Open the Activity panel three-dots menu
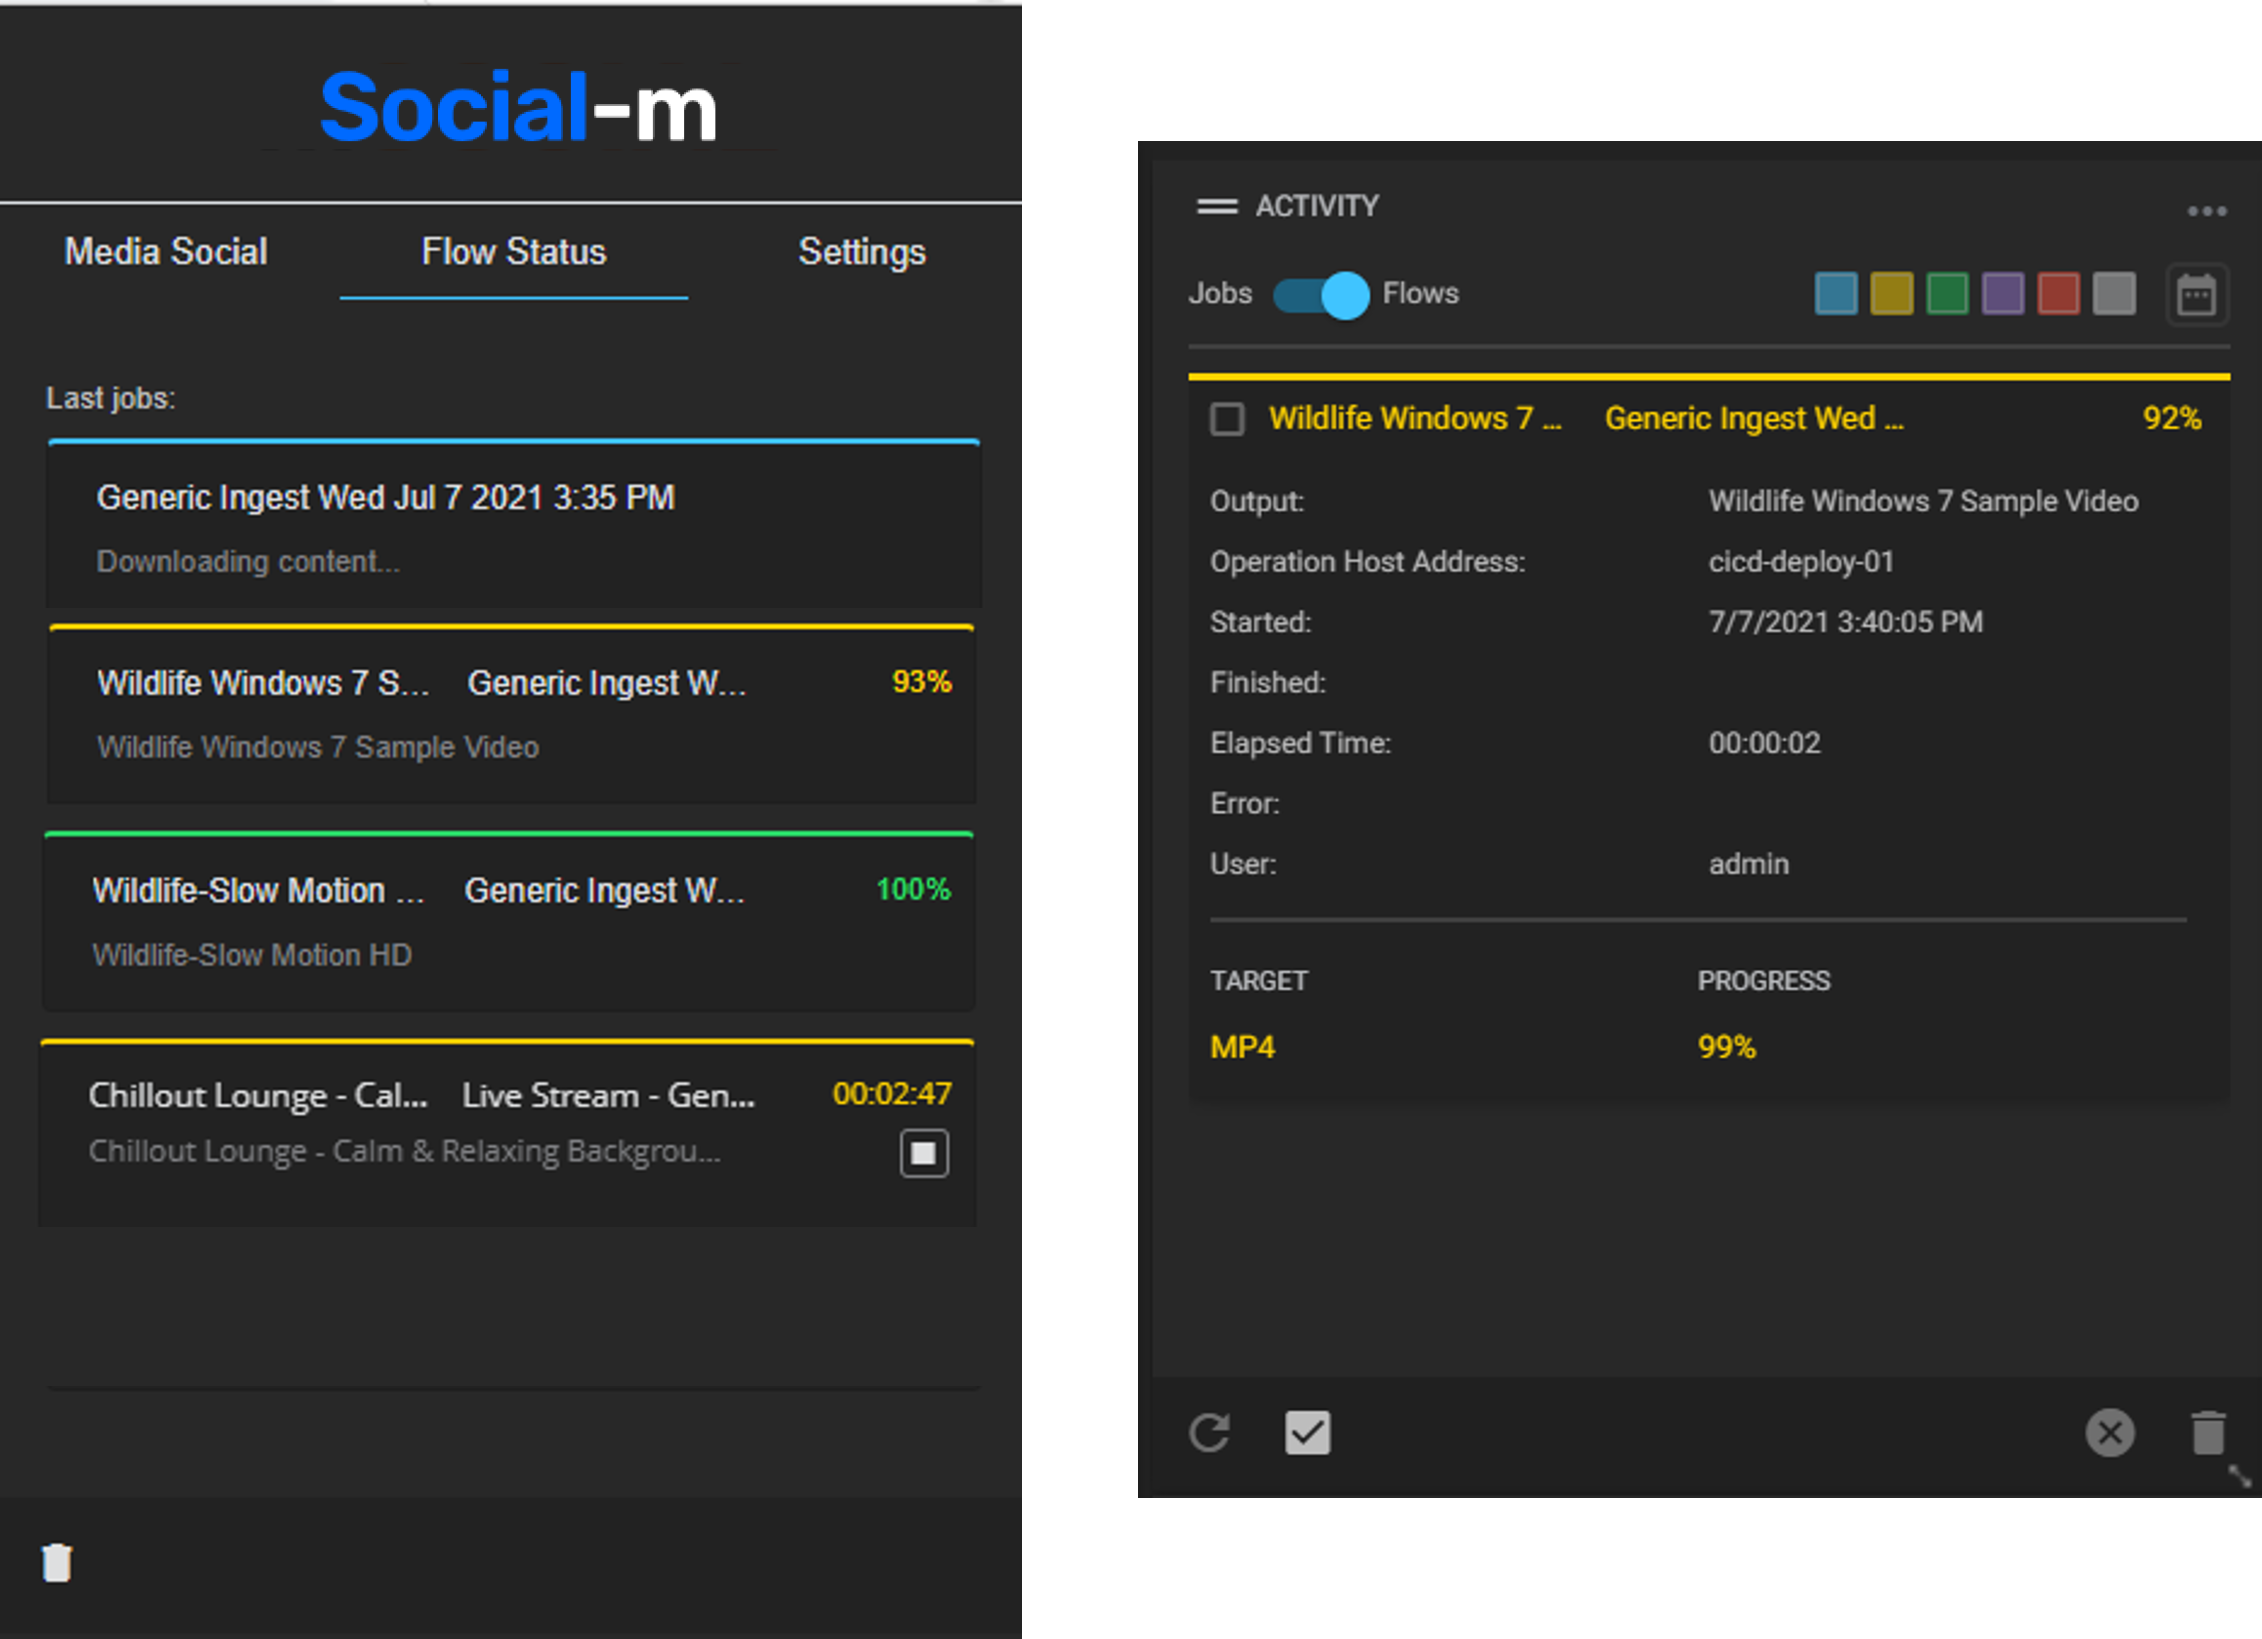 coord(2206,211)
